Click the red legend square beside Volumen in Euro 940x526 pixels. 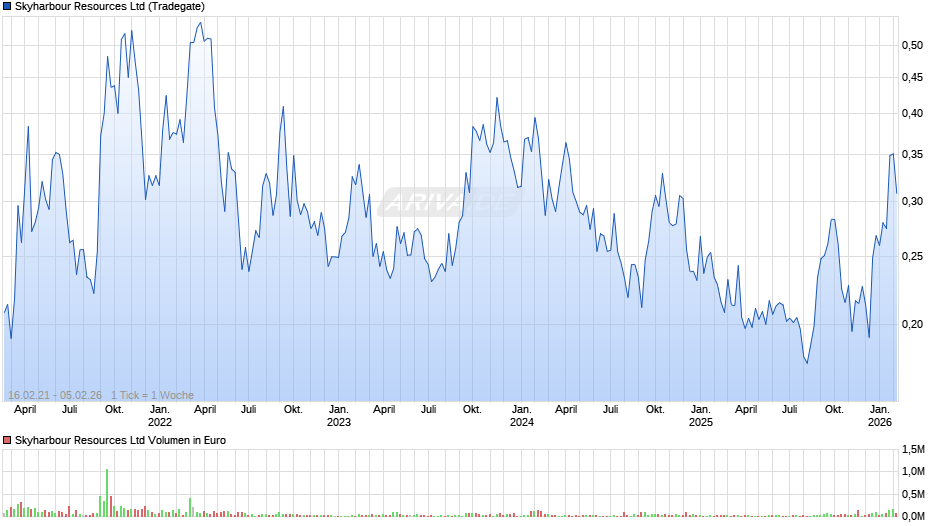point(7,440)
